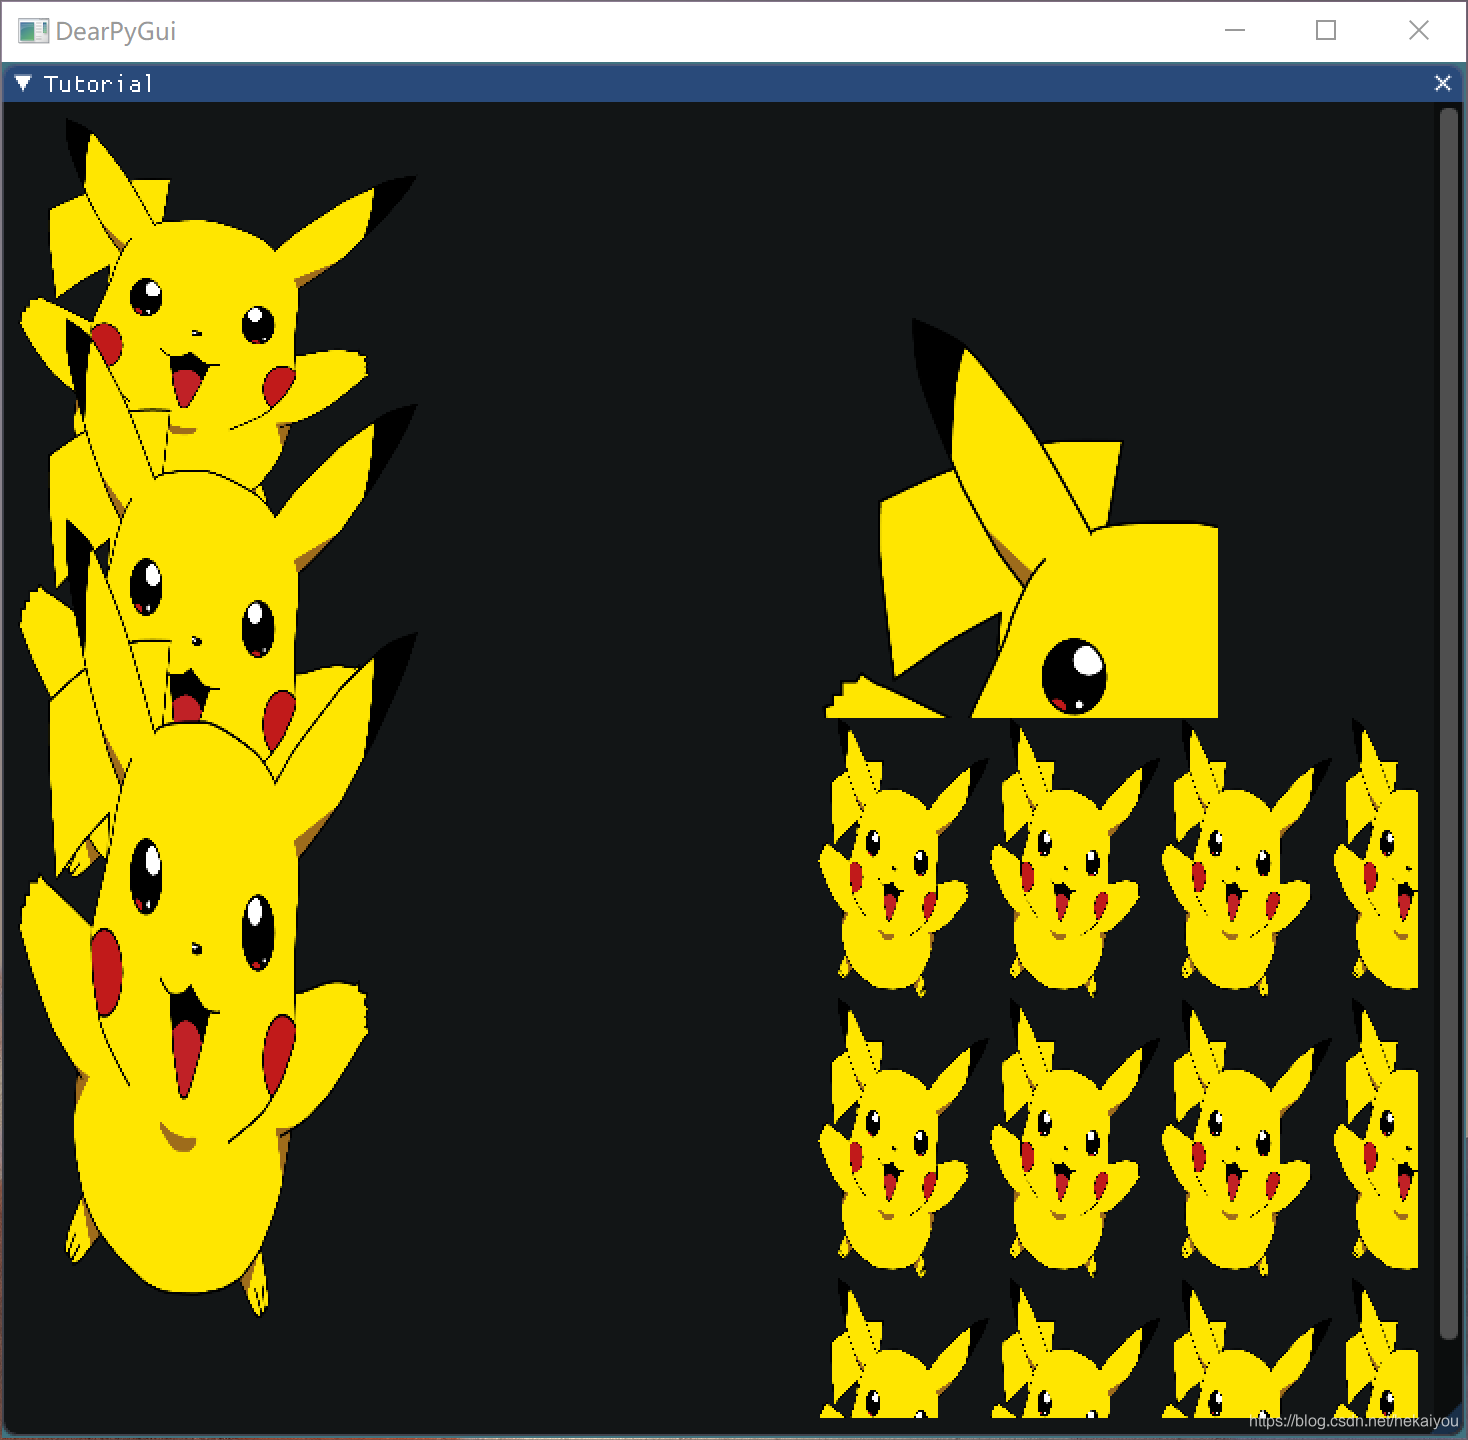
Task: Click the large cropped Pikachu head image
Action: [x=1021, y=518]
